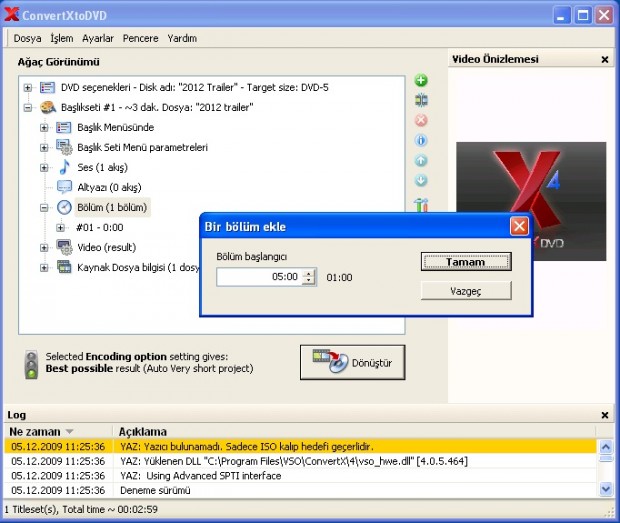Decrease chapter start time with down spinner
The width and height of the screenshot is (620, 523).
(x=308, y=281)
